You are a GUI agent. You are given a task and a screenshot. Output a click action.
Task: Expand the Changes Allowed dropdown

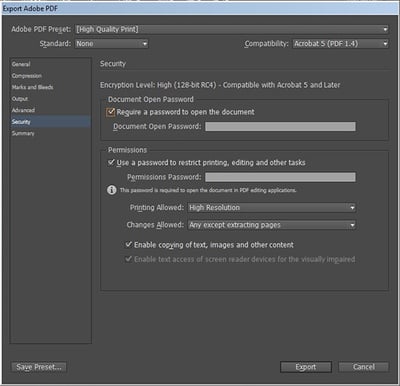[x=272, y=225]
